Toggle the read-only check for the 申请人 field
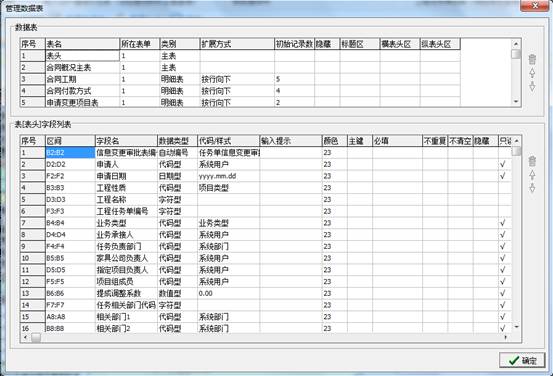This screenshot has width=553, height=376. point(503,164)
